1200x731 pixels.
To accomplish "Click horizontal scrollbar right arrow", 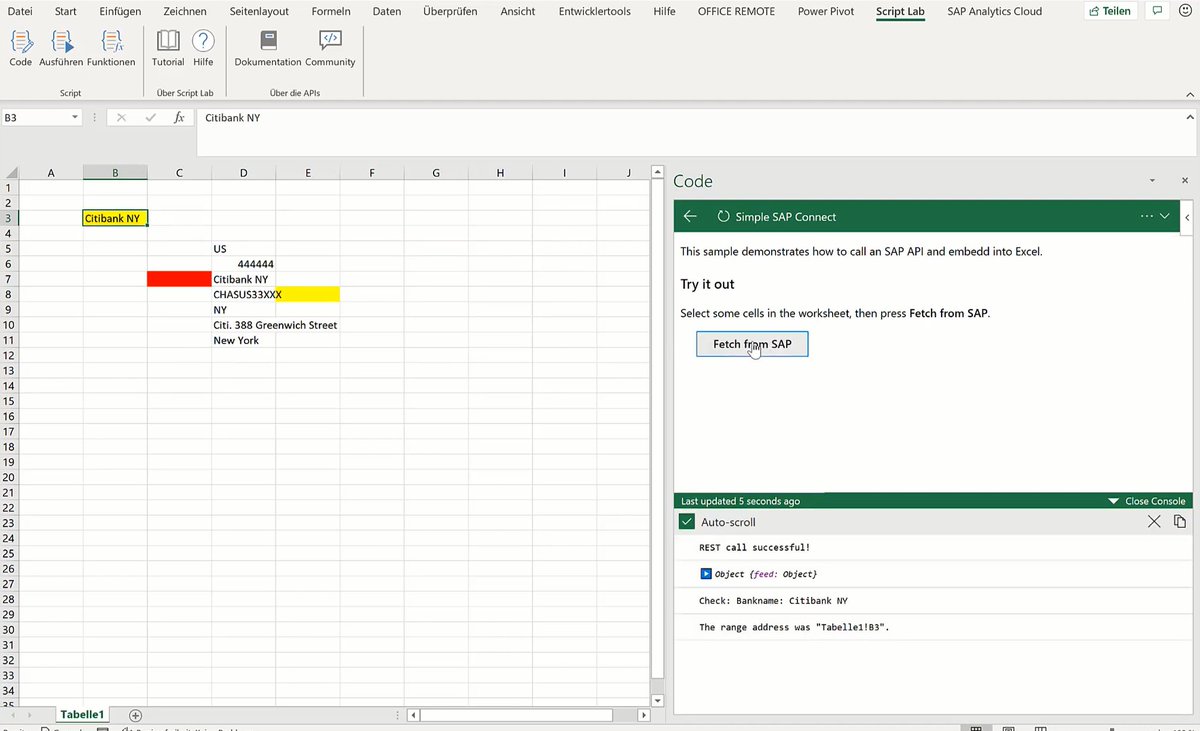I will click(x=645, y=716).
